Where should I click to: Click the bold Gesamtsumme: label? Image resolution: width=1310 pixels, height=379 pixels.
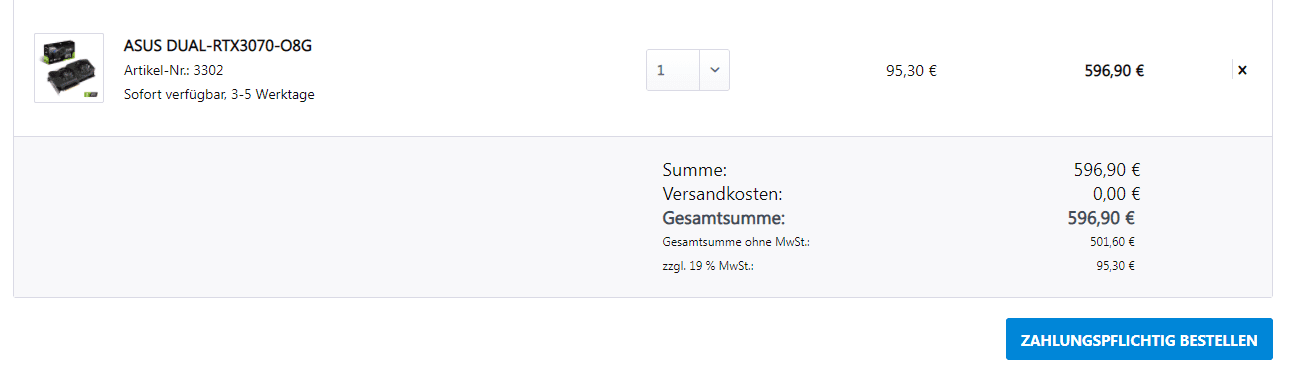coord(724,218)
